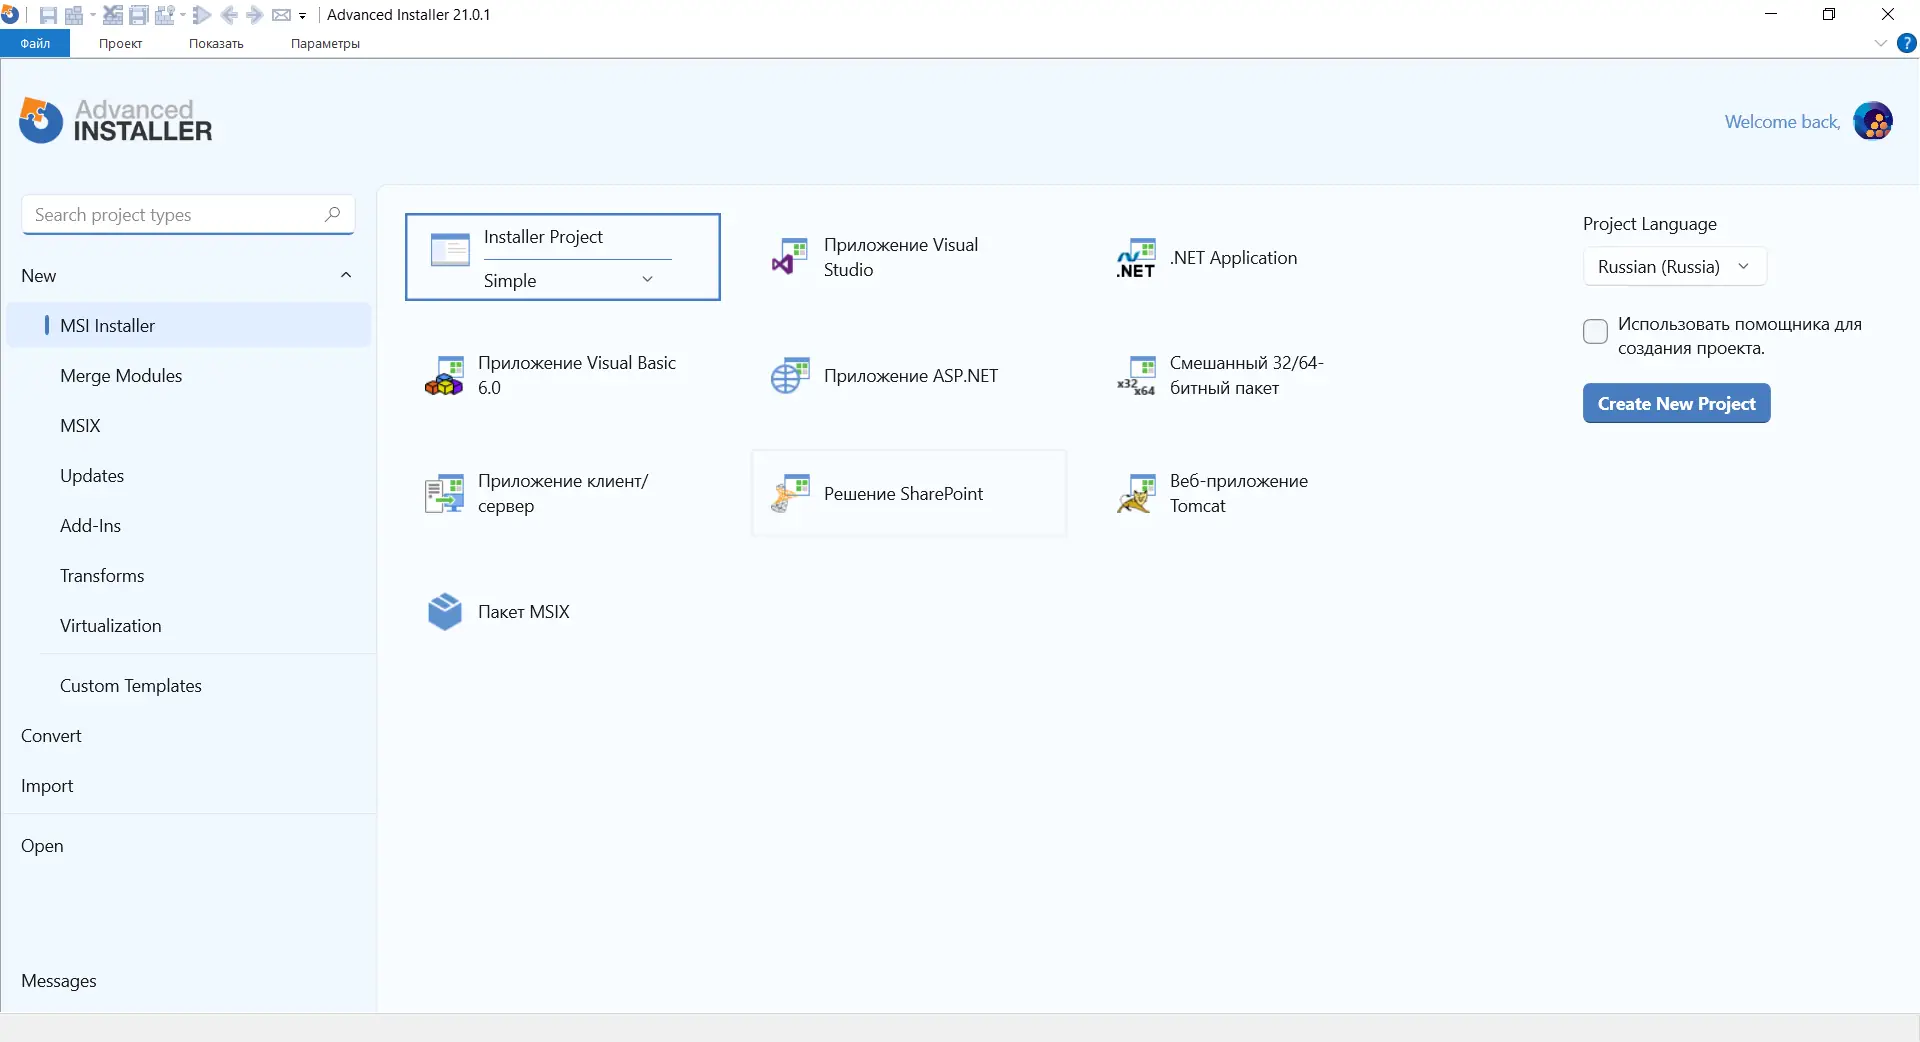Screen dimensions: 1920x1042
Task: Click the search magnifier in the search field
Action: tap(333, 215)
